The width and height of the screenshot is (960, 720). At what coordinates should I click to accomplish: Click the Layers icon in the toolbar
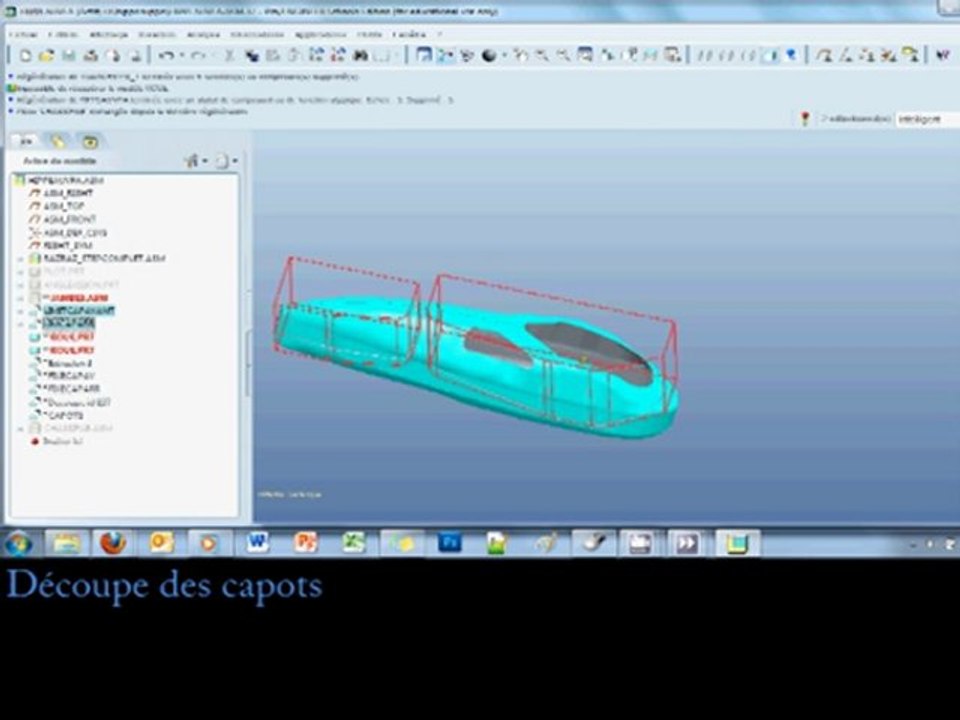pos(651,56)
